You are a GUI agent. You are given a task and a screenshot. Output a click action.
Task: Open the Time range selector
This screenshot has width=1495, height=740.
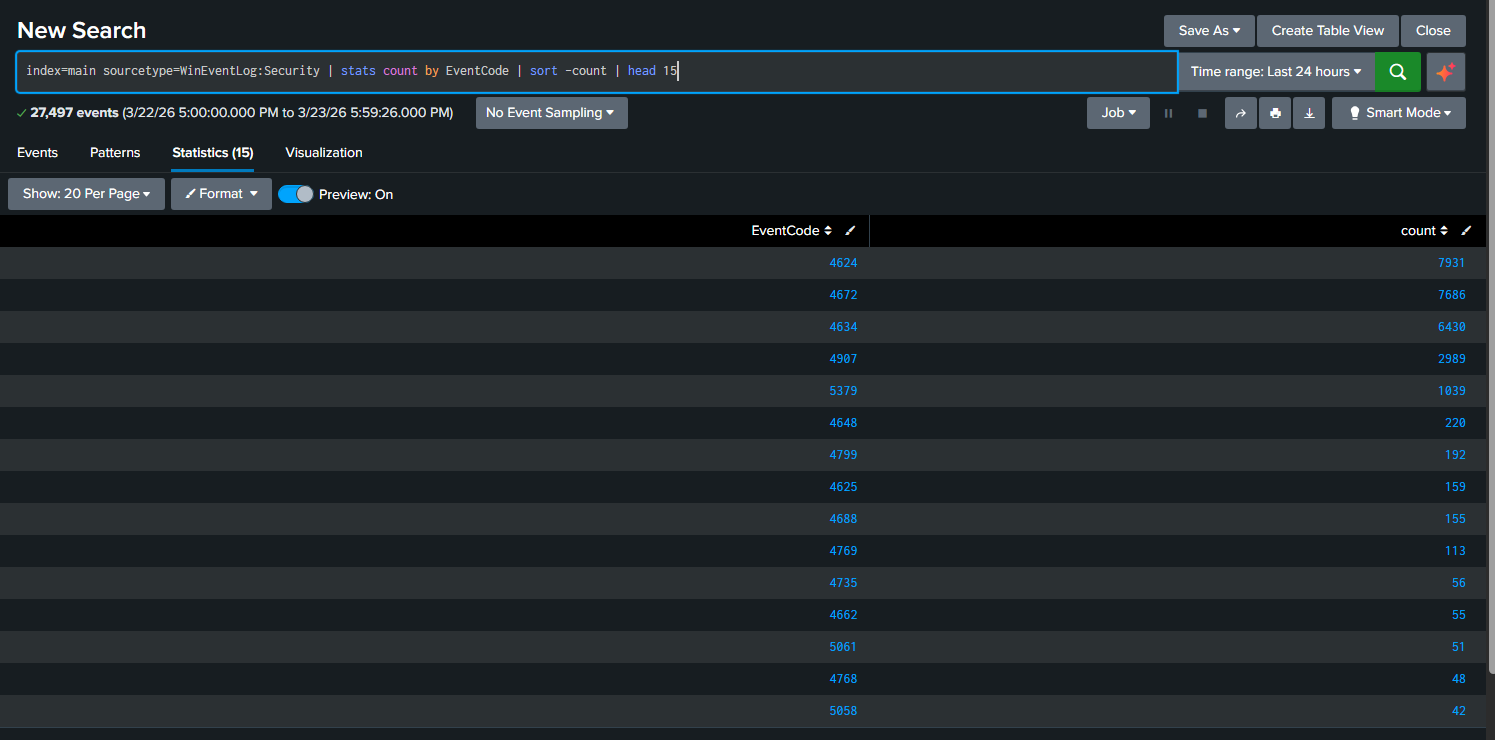click(1276, 71)
